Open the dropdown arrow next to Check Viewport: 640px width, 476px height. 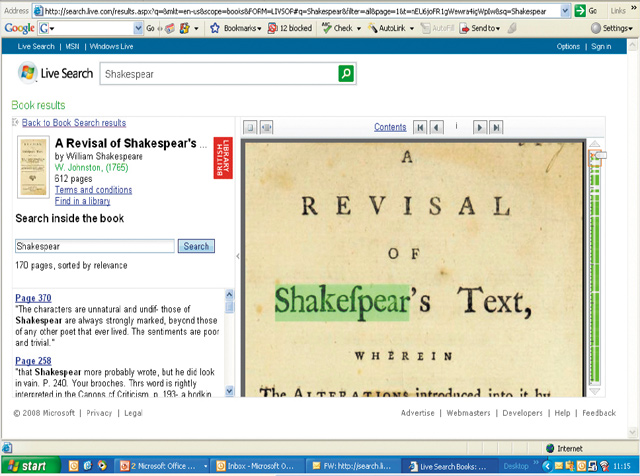pos(359,29)
